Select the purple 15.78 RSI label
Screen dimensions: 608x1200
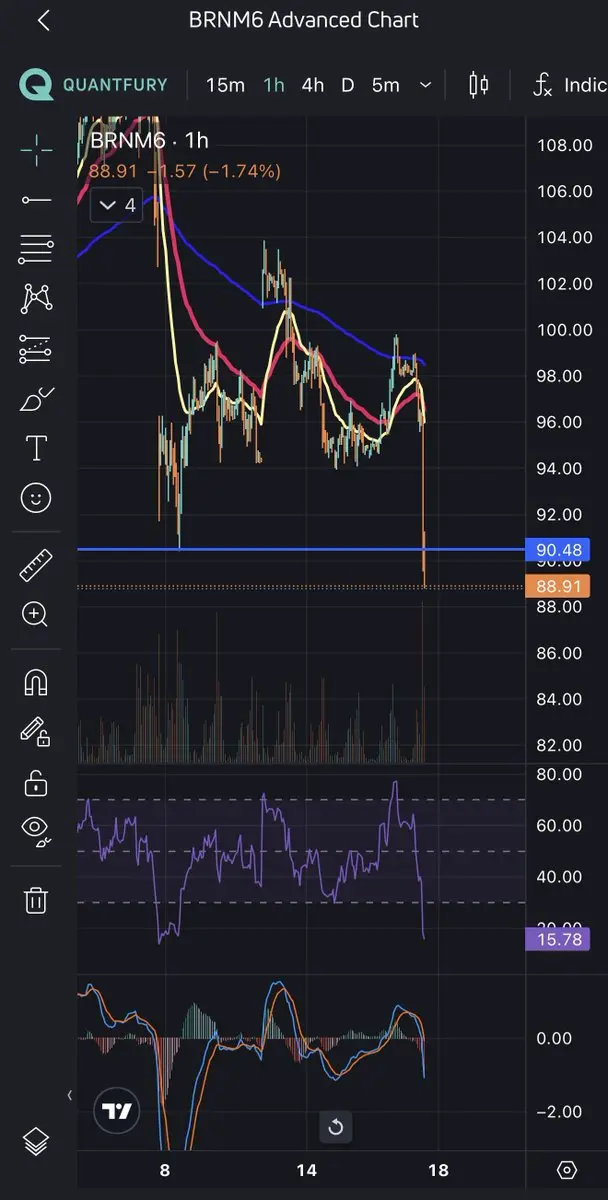[558, 939]
